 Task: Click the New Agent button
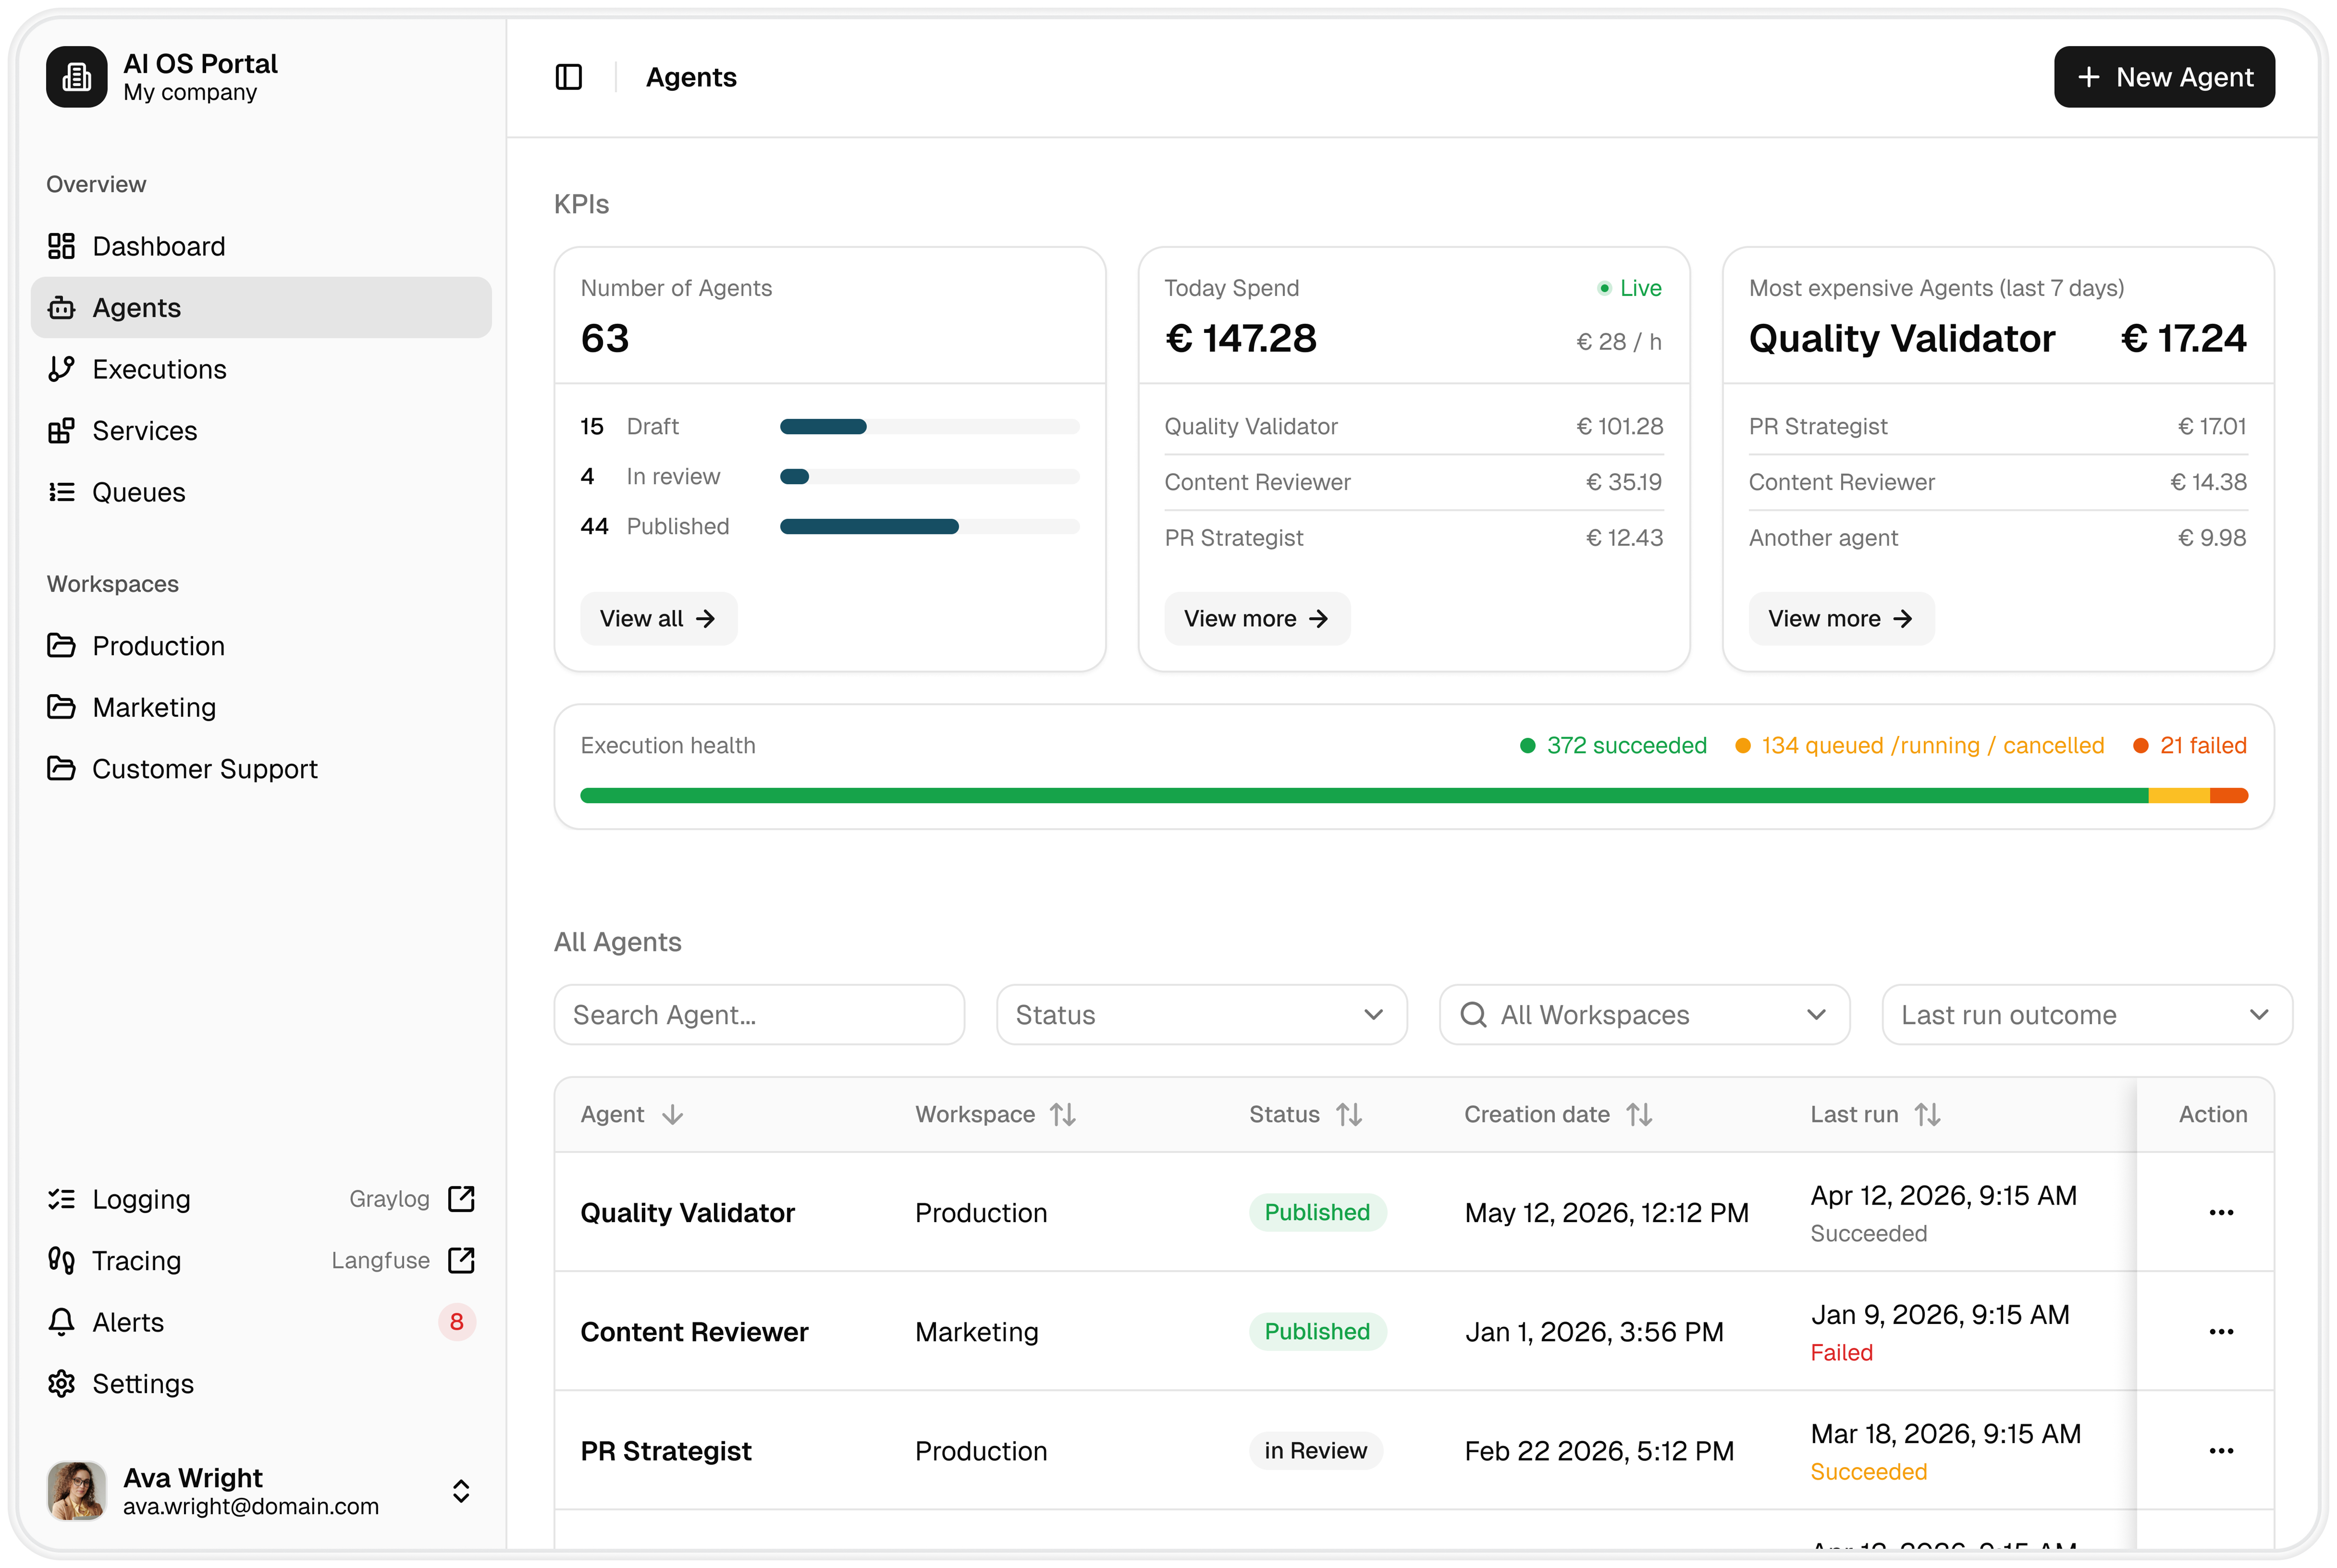(x=2164, y=77)
